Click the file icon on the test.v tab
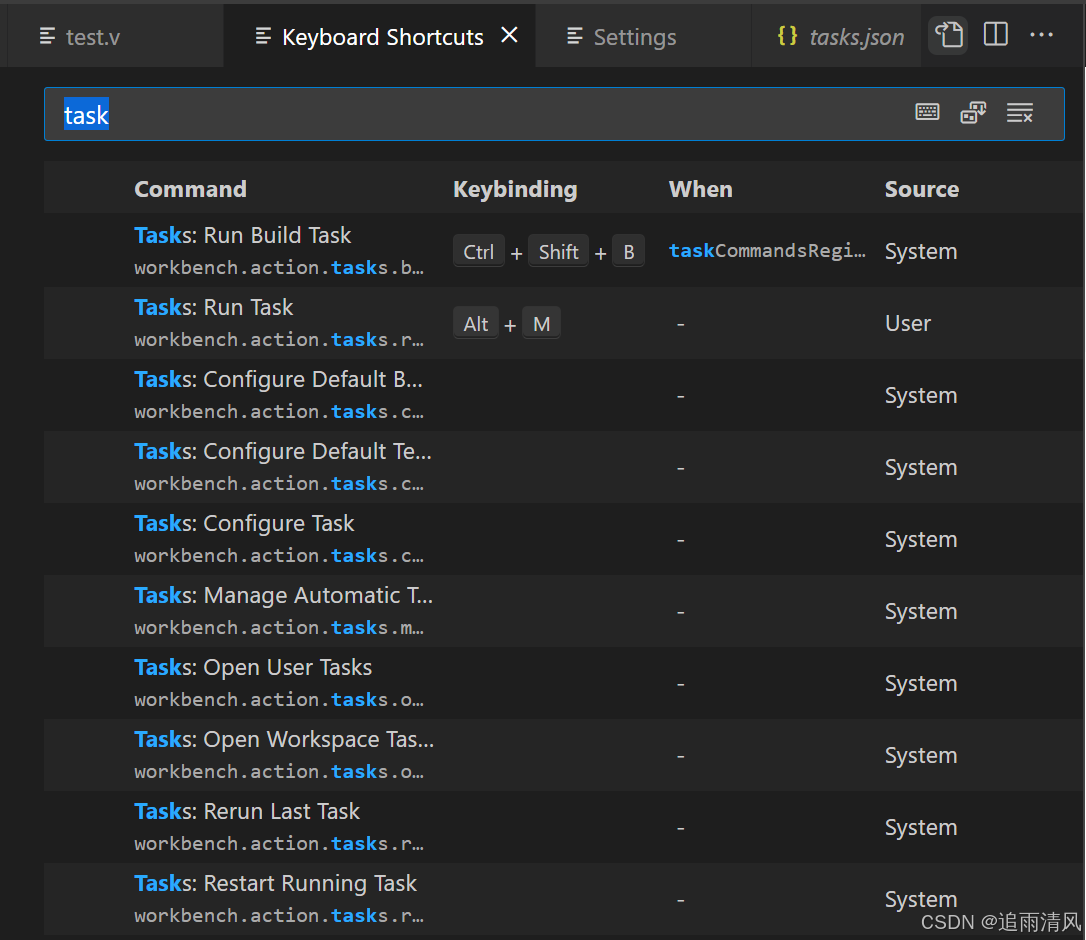 (x=47, y=35)
